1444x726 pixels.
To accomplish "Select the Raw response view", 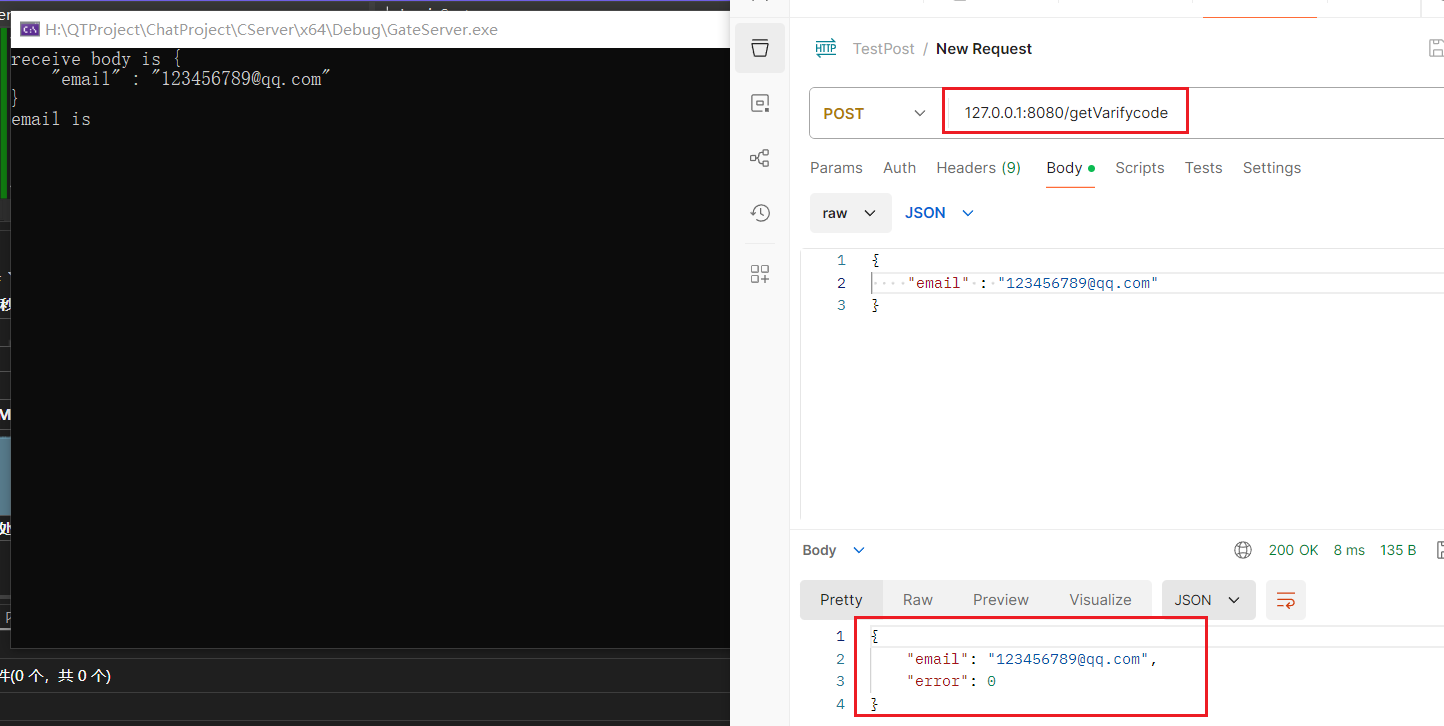I will 918,600.
